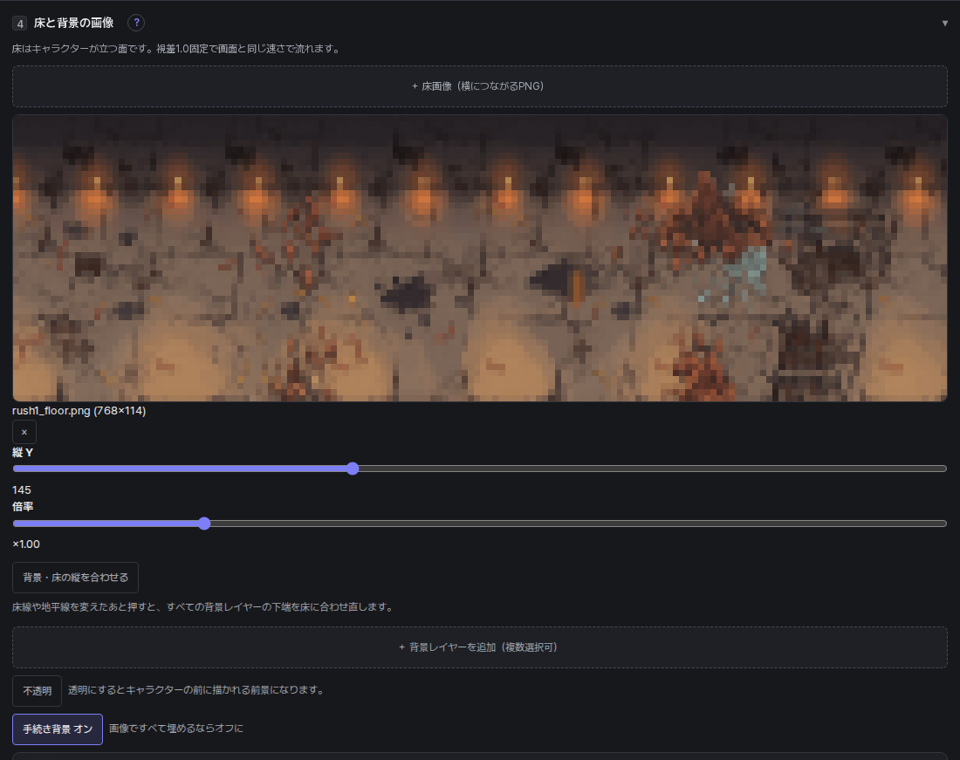Click the ×1.00 scale value text
The height and width of the screenshot is (760, 960).
point(26,544)
